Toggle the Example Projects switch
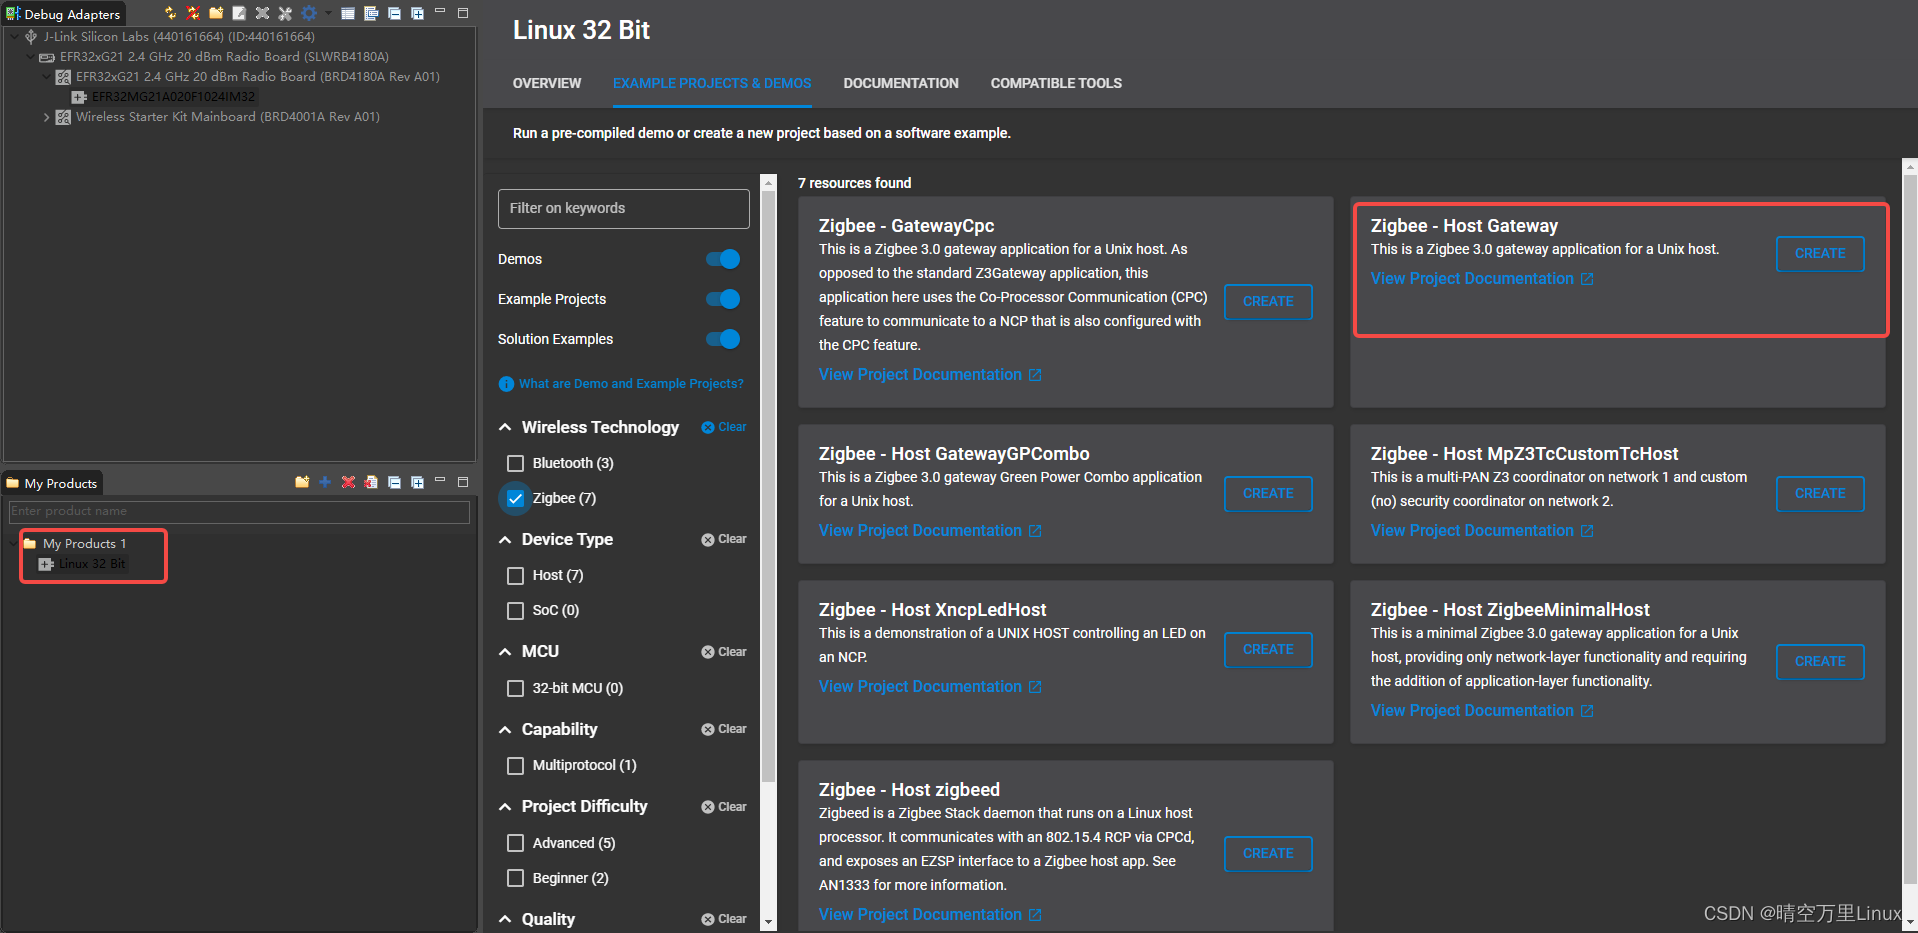 [723, 299]
